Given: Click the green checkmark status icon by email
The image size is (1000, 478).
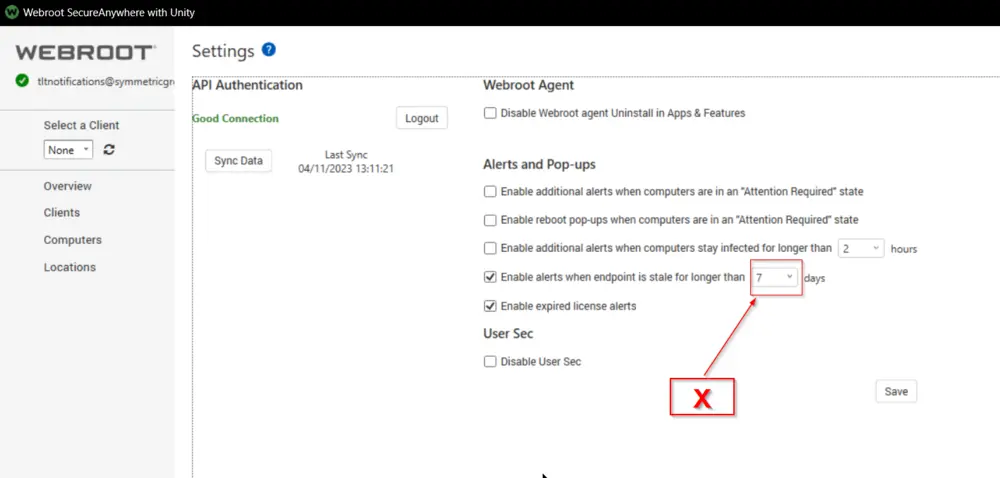Looking at the screenshot, I should click(x=22, y=81).
